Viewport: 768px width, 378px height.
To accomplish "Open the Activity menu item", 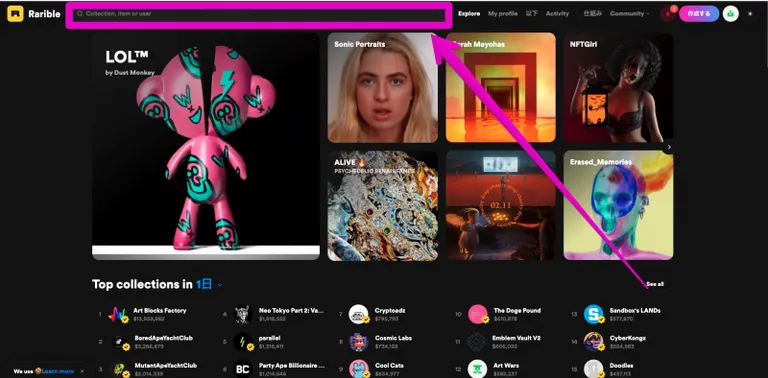I will (557, 14).
